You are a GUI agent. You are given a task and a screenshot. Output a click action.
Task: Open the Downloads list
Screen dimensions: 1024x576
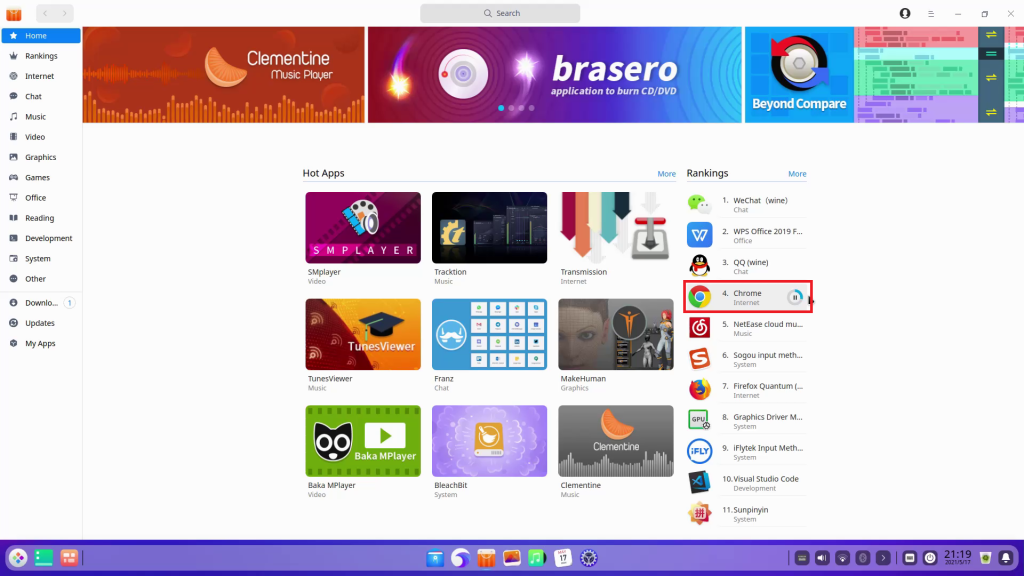40,302
